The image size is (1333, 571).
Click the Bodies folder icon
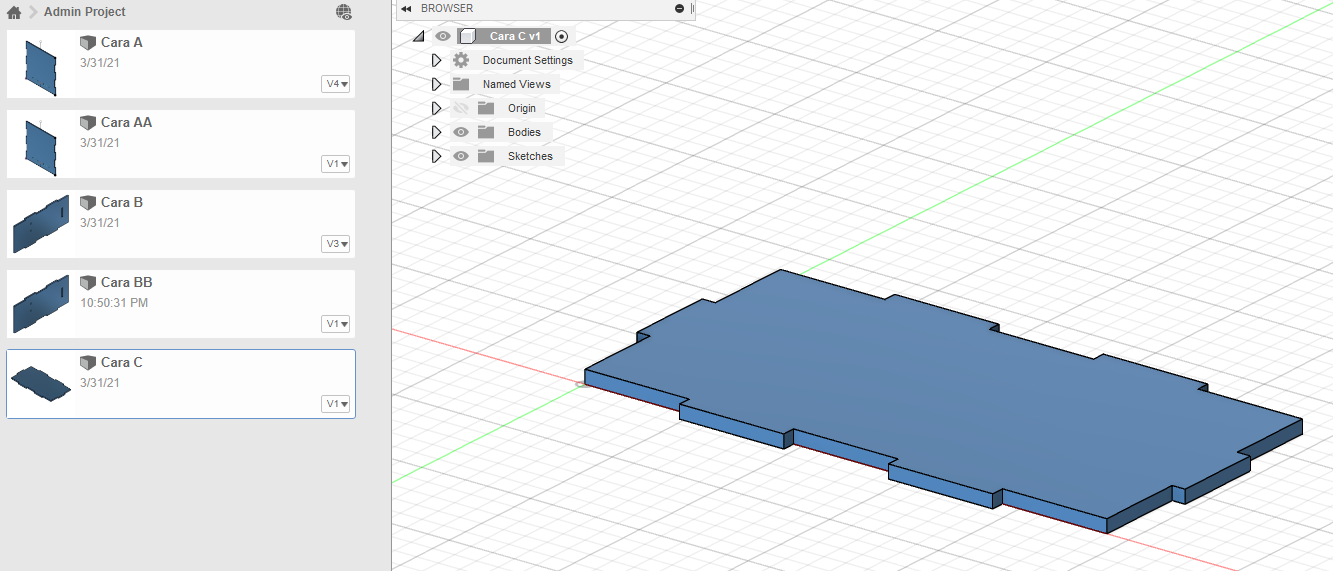tap(486, 132)
